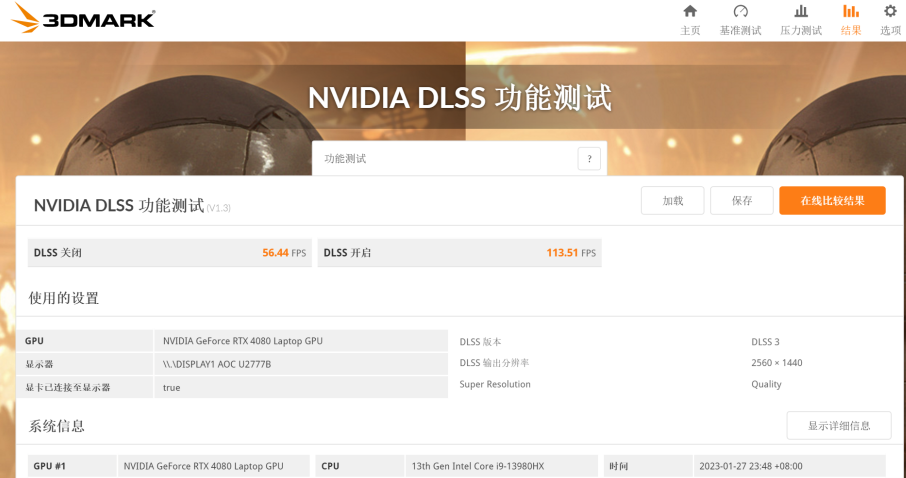906x478 pixels.
Task: Click the 2560 × 1440 output resolution value
Action: pyautogui.click(x=776, y=363)
